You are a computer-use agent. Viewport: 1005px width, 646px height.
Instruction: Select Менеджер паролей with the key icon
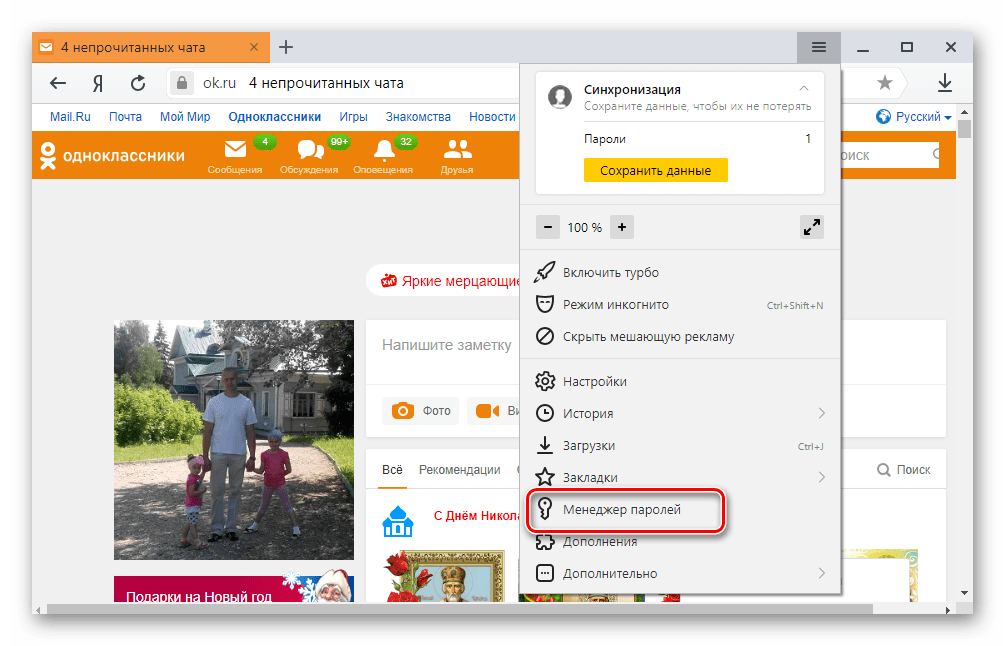(545, 511)
